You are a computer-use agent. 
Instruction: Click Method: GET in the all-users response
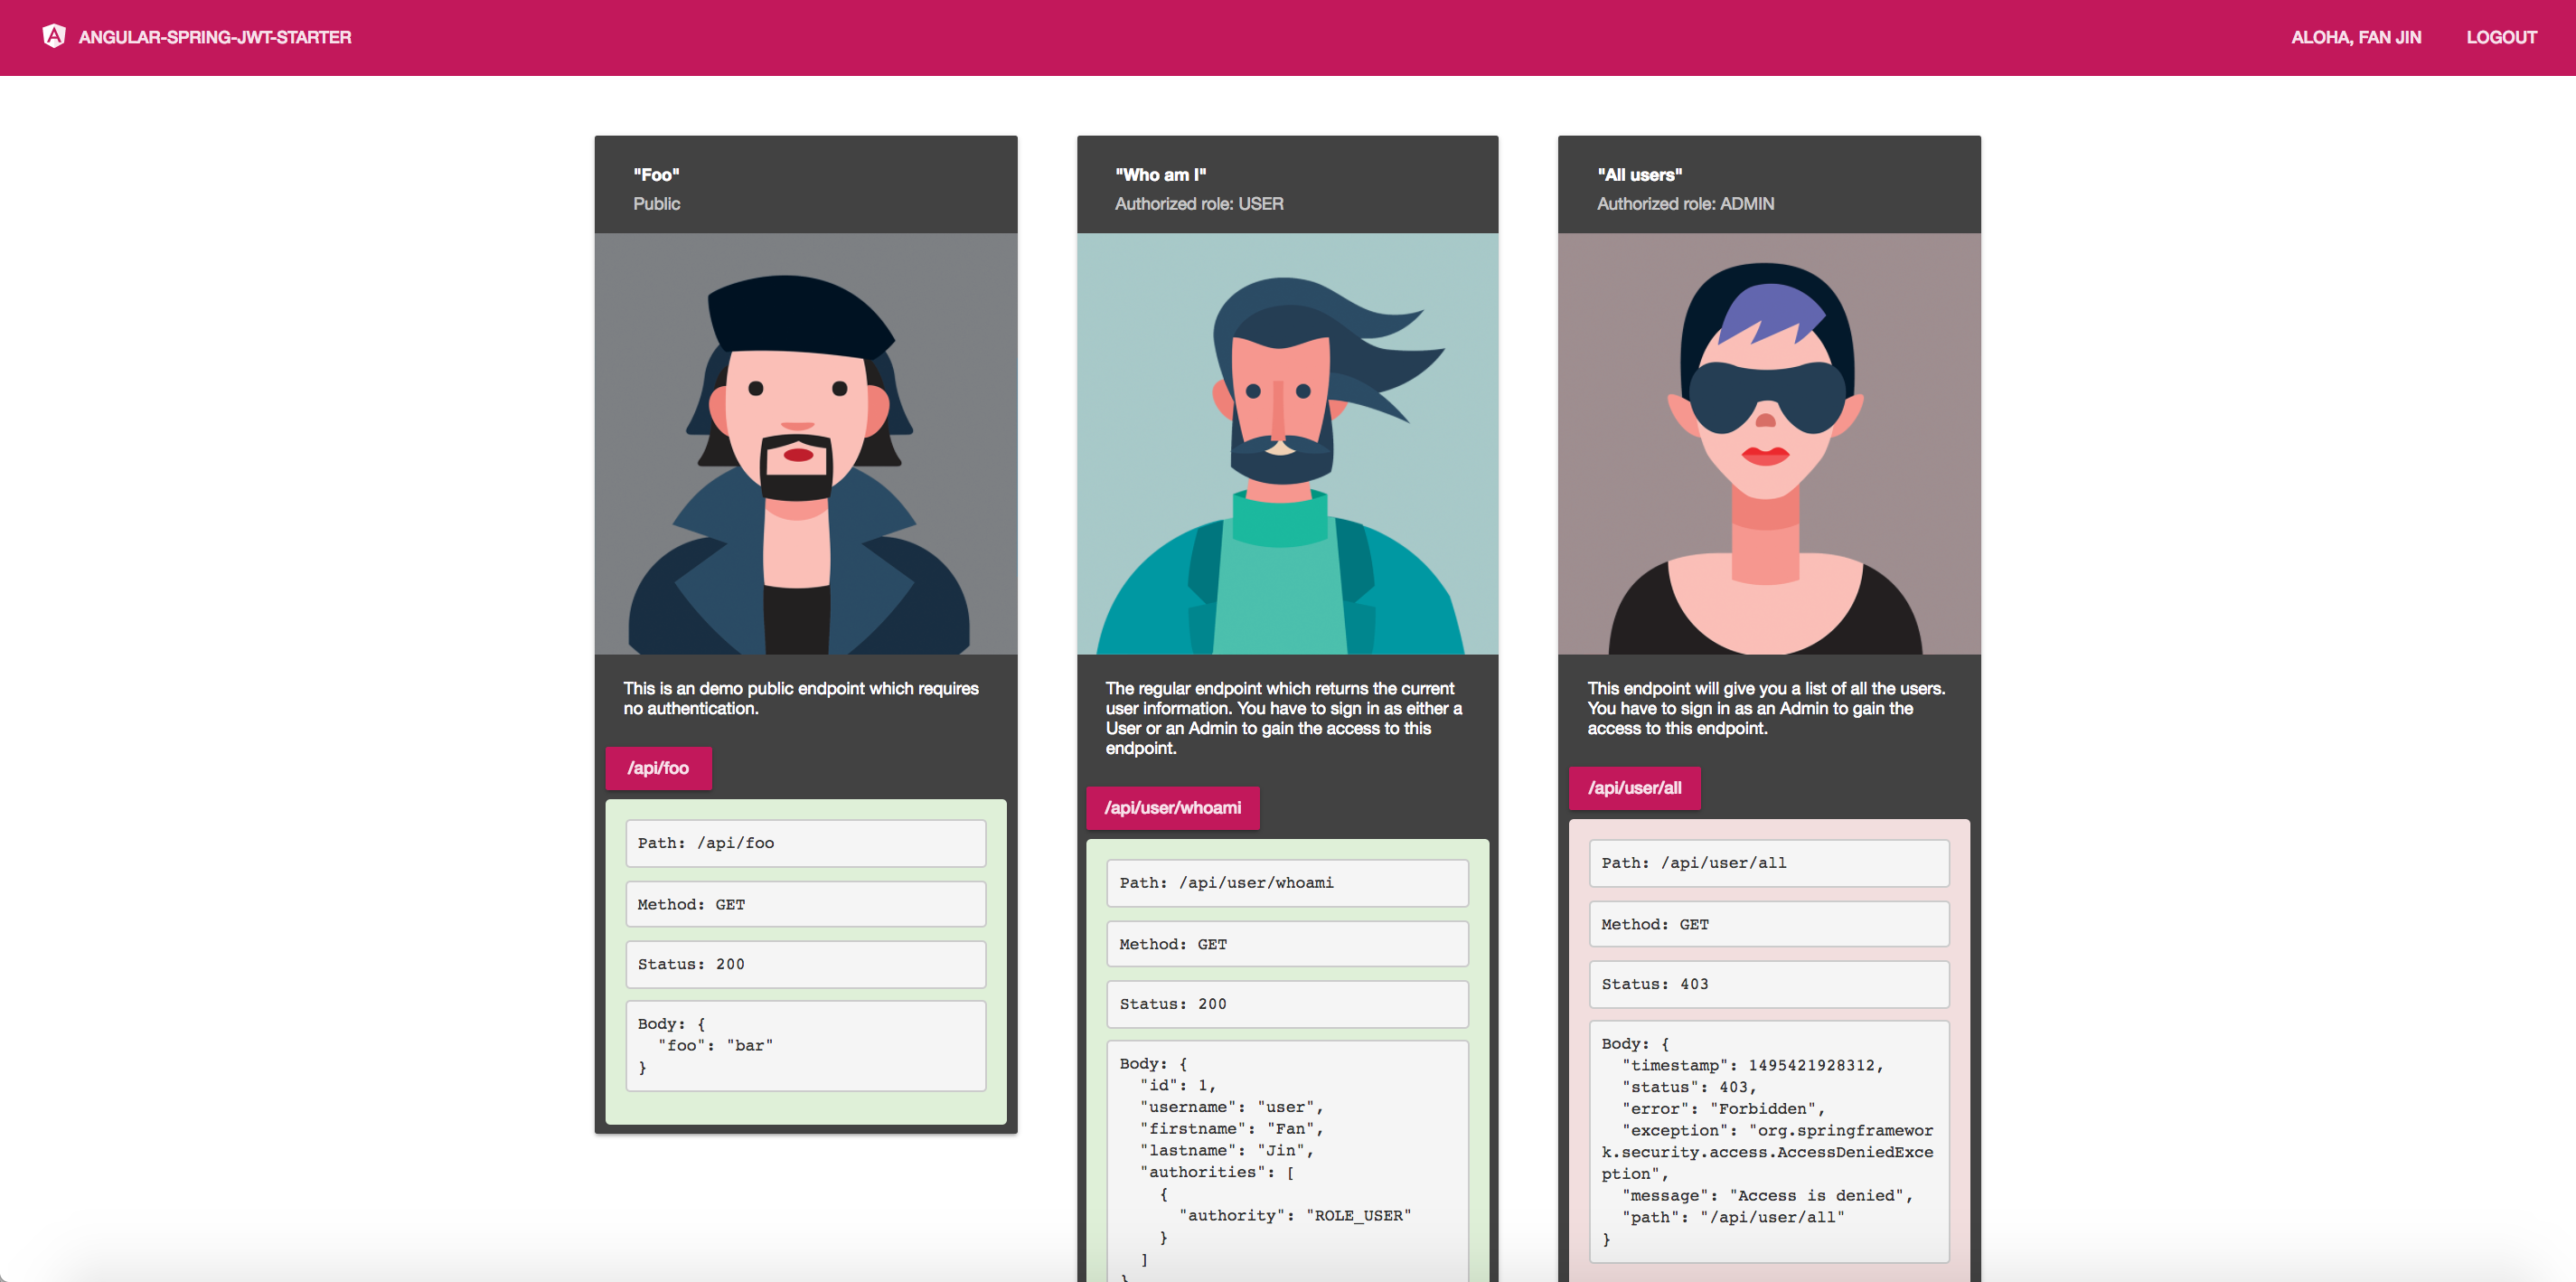coord(1768,924)
